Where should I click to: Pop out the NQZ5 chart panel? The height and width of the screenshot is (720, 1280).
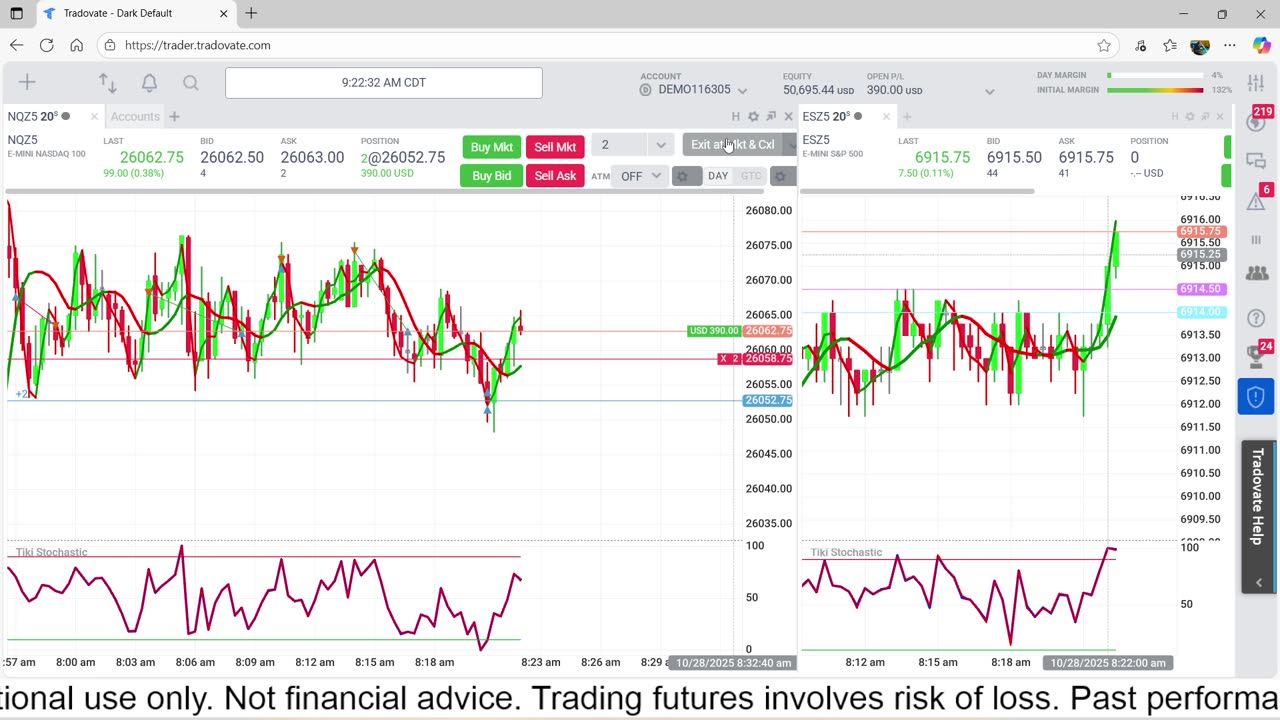(x=771, y=117)
